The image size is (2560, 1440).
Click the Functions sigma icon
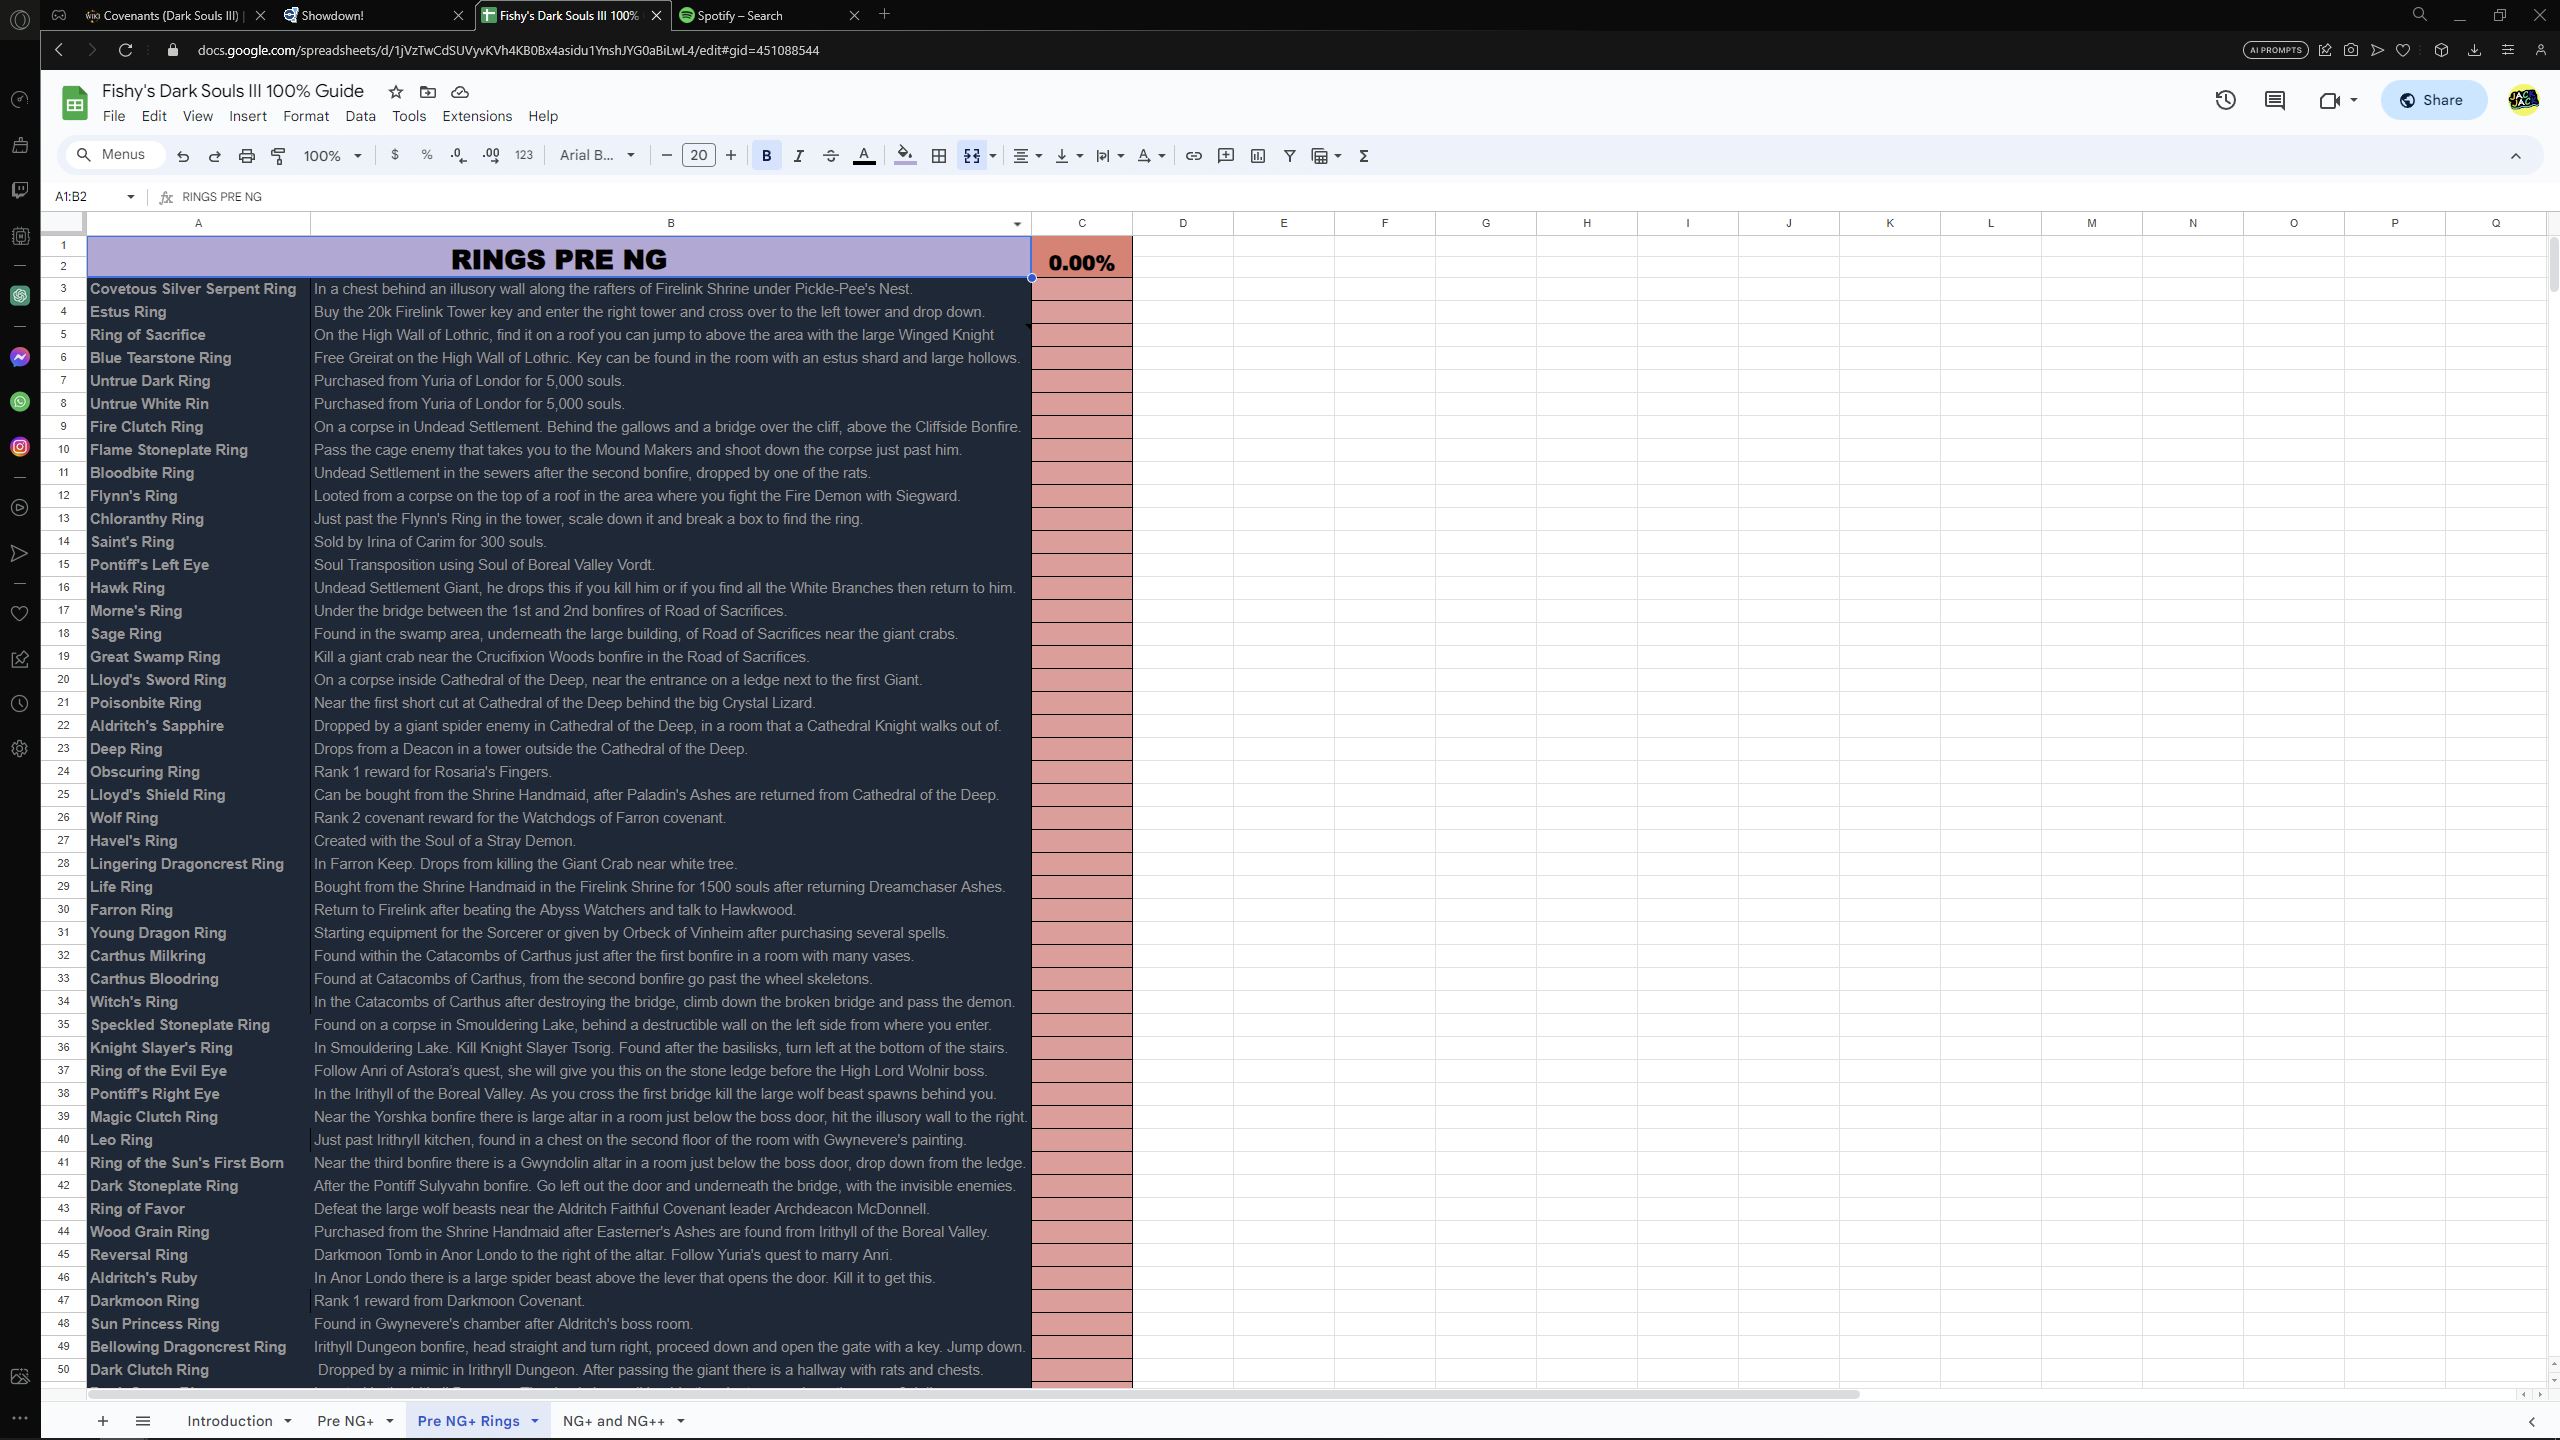tap(1363, 156)
